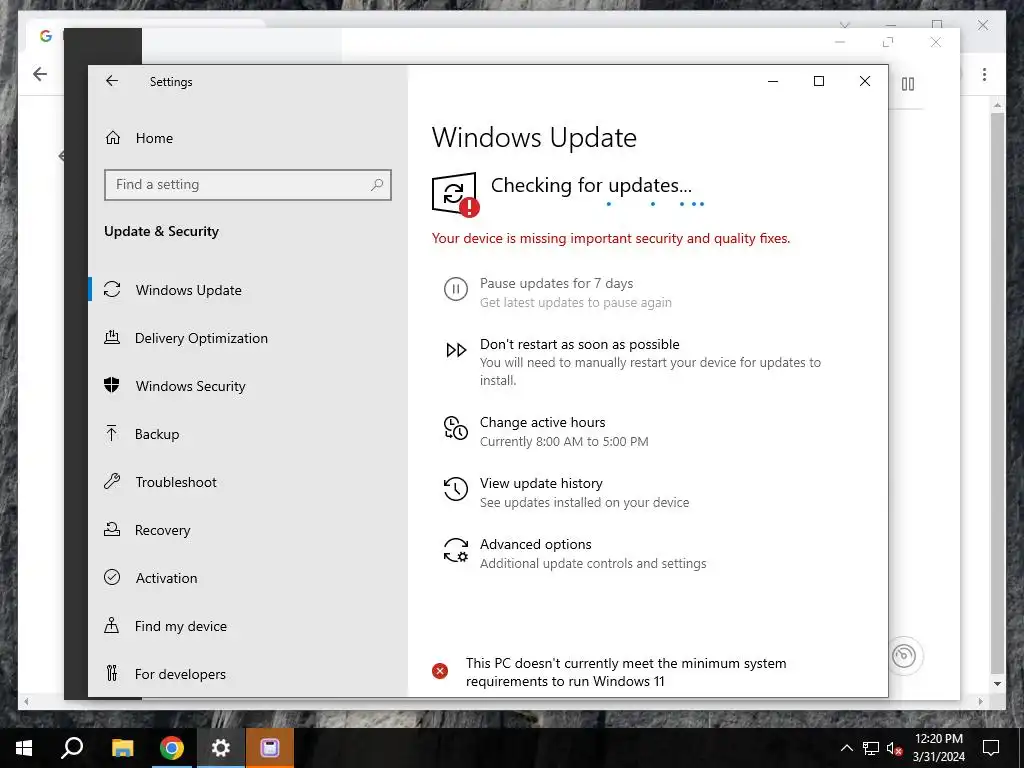This screenshot has height=768, width=1024.
Task: Open Change active hours
Action: click(543, 423)
